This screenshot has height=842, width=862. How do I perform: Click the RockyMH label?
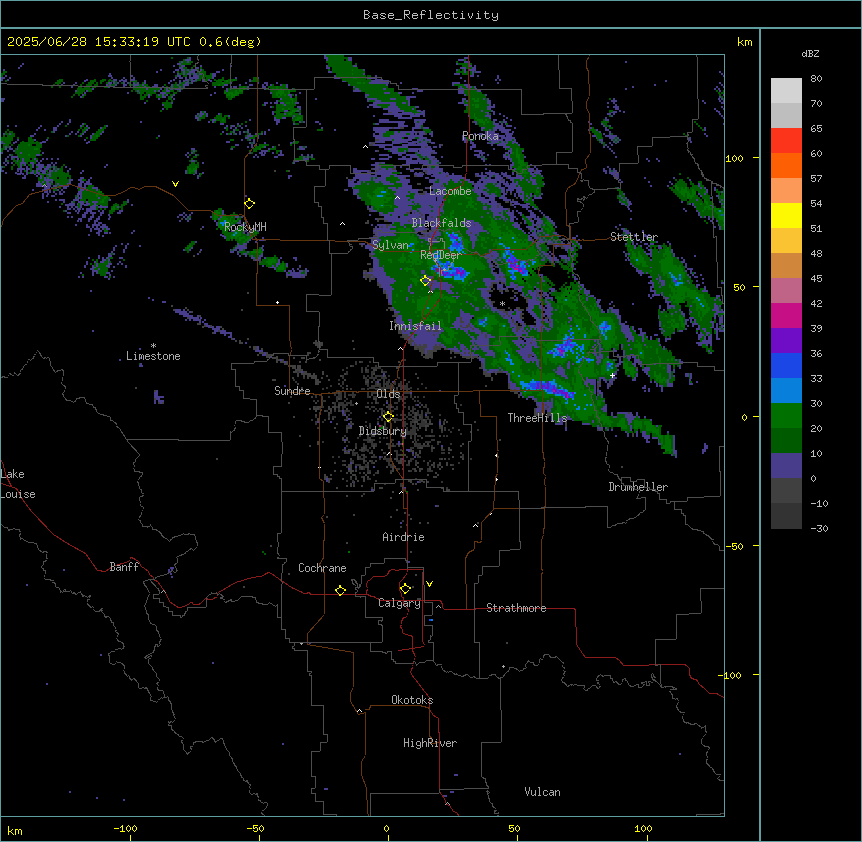pyautogui.click(x=245, y=227)
